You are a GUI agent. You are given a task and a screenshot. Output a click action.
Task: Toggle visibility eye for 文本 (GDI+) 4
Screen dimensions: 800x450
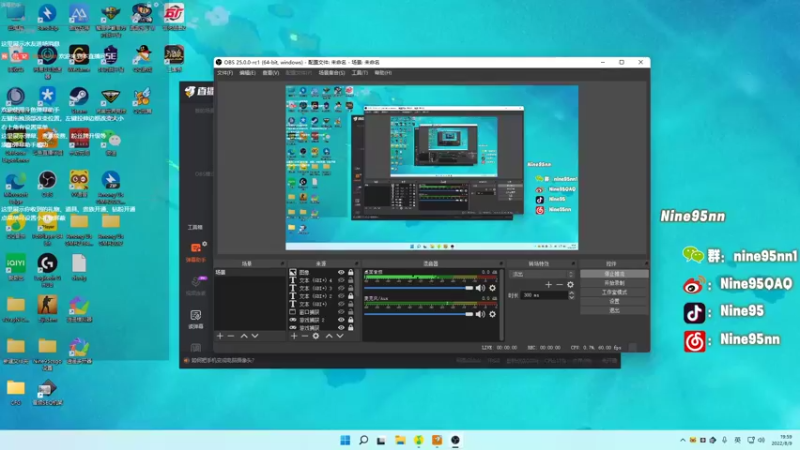(341, 280)
